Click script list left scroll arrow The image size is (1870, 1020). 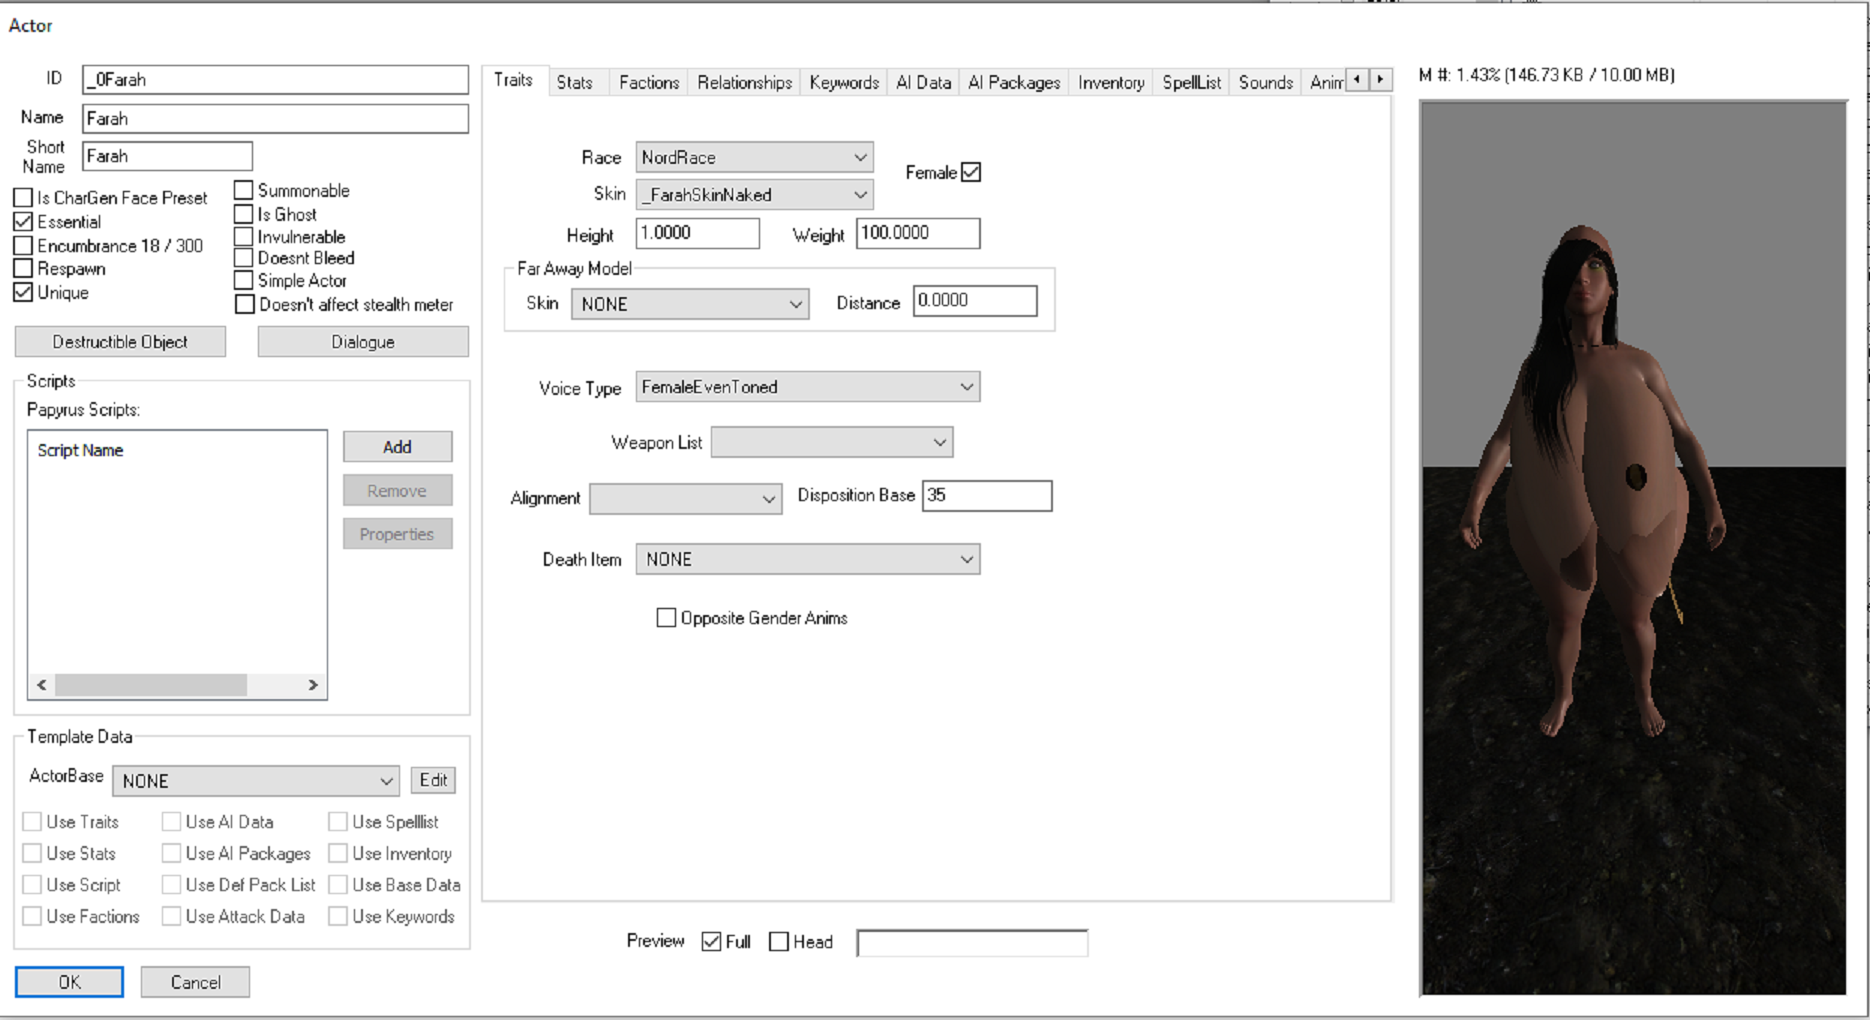click(x=42, y=685)
